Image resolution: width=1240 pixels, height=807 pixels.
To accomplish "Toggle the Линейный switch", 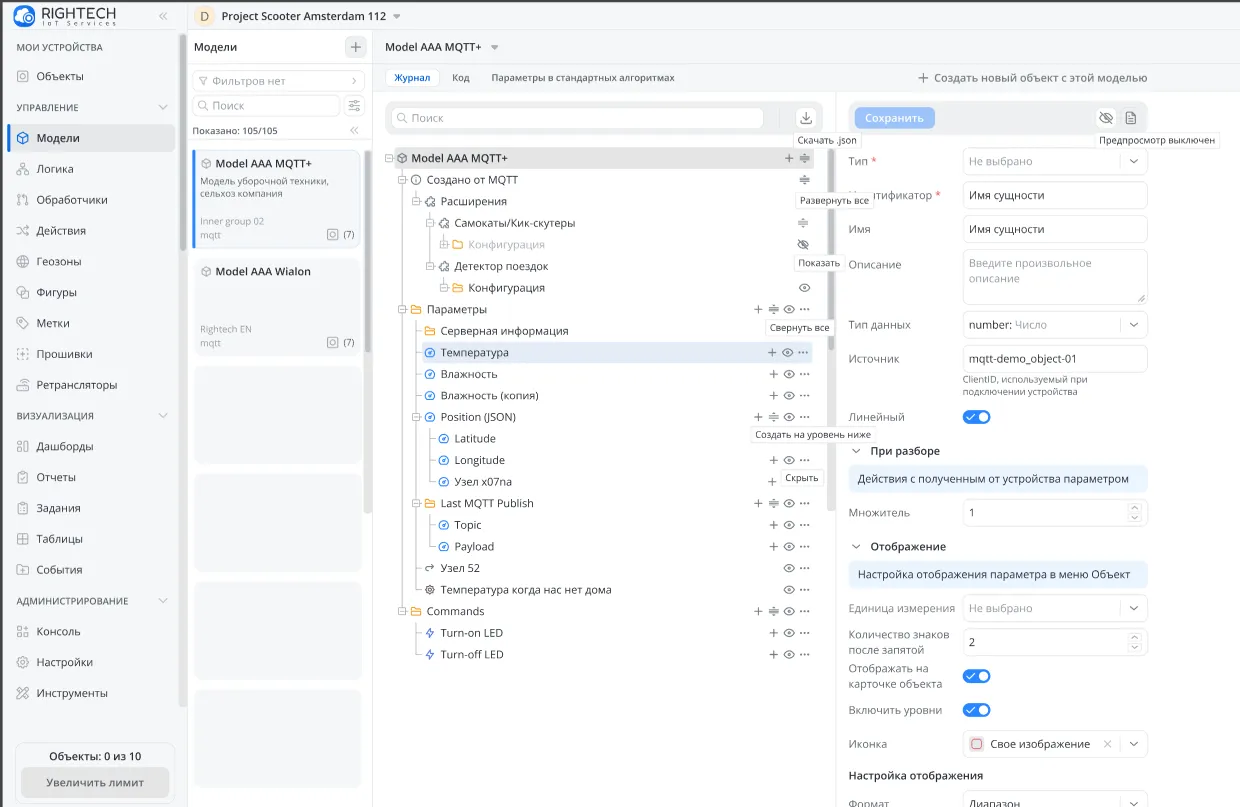I will (x=976, y=417).
